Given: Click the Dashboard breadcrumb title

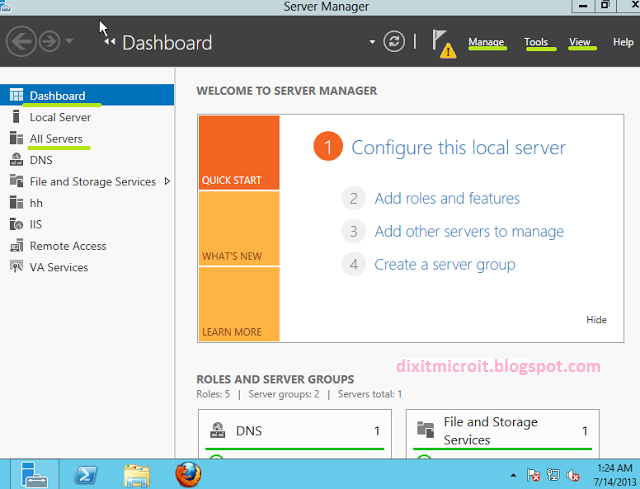Looking at the screenshot, I should click(x=167, y=43).
